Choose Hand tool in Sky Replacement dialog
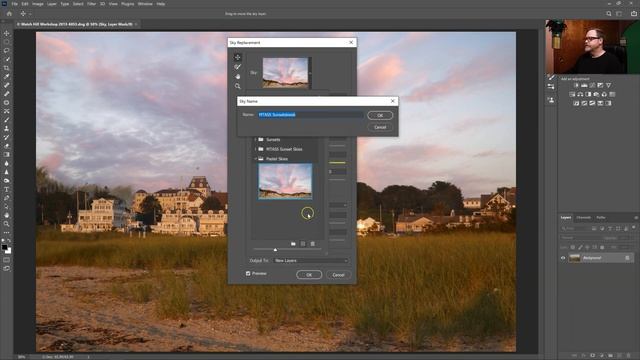Image resolution: width=640 pixels, height=360 pixels. (x=238, y=76)
